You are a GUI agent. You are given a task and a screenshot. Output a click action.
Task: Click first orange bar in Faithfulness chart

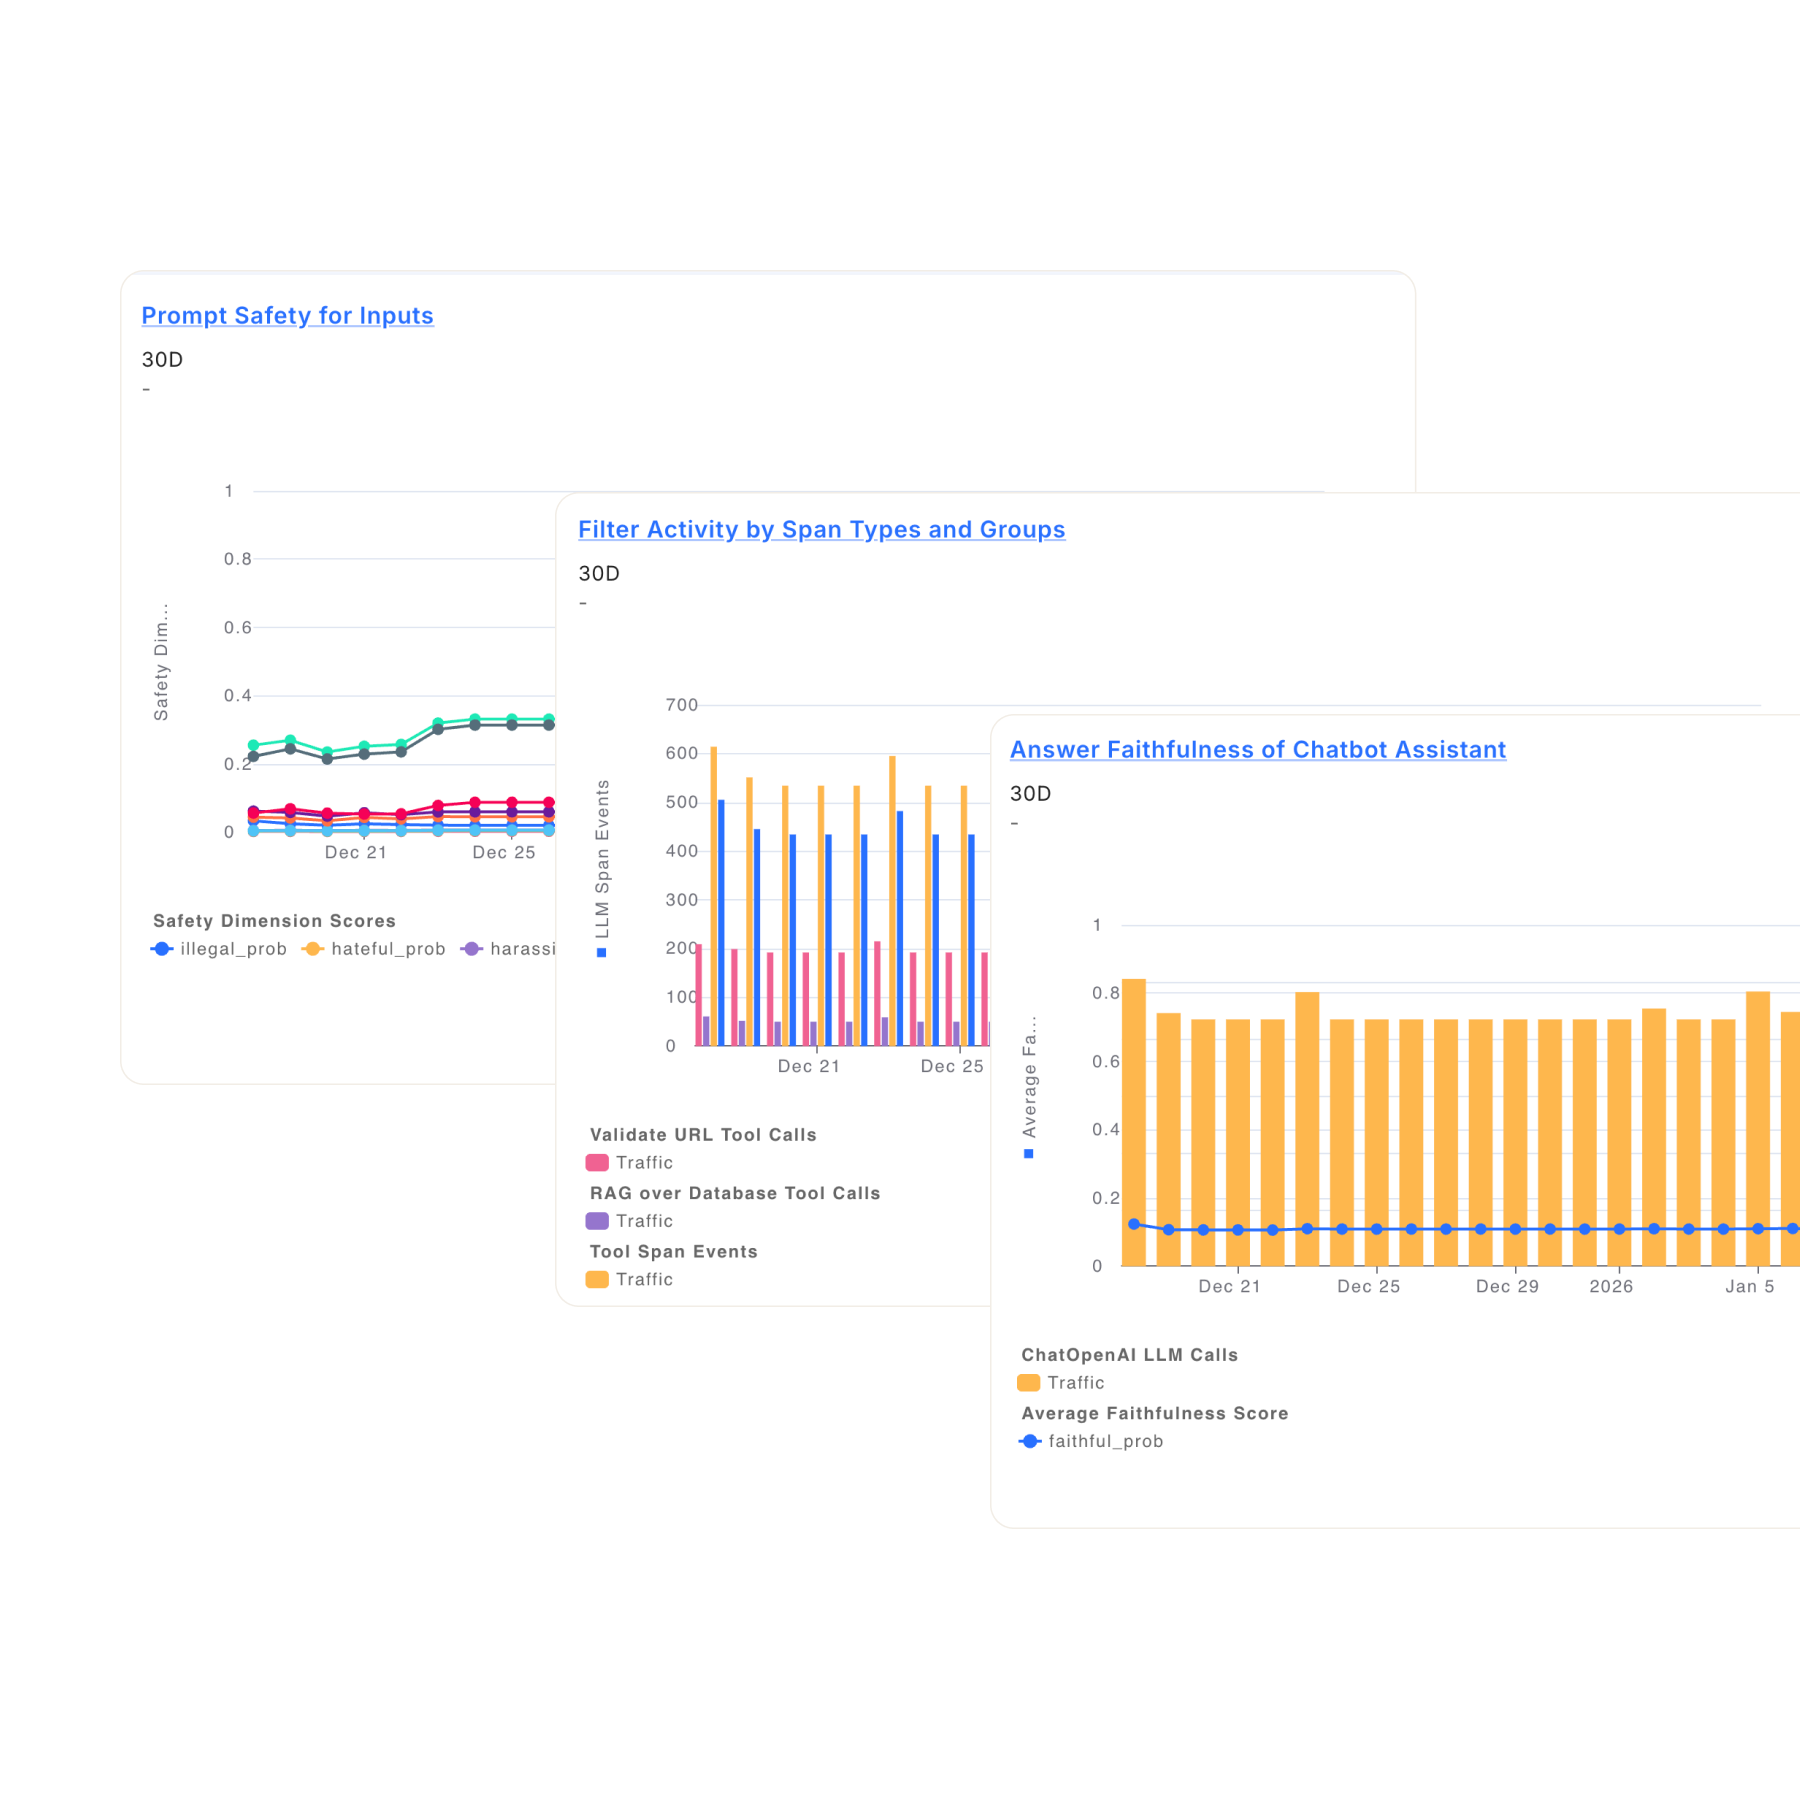(x=1134, y=1122)
